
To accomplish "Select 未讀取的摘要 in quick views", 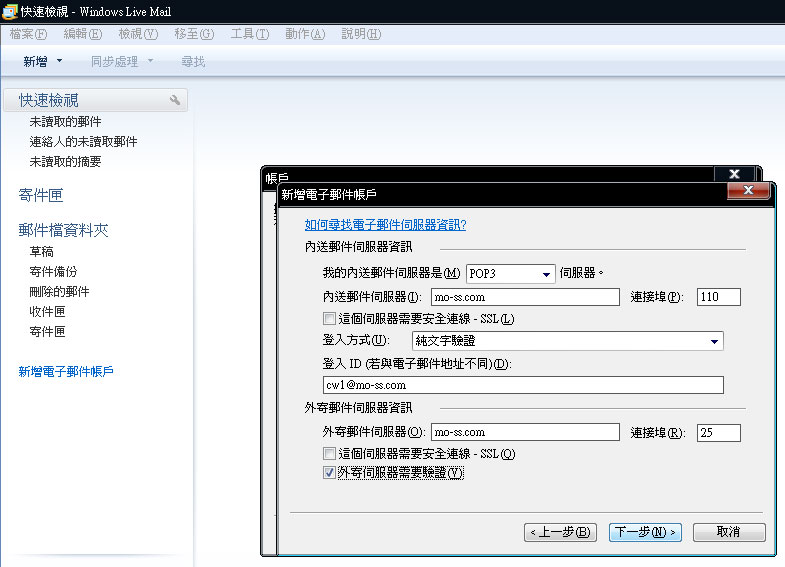I will point(65,162).
